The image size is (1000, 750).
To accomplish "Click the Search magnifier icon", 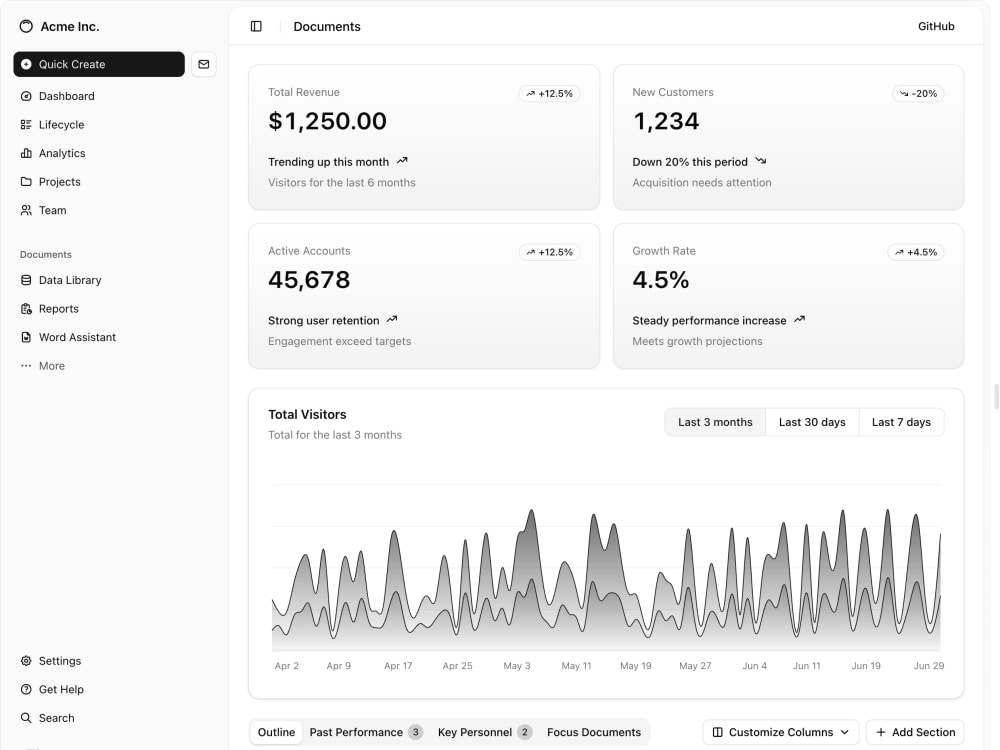I will (26, 718).
